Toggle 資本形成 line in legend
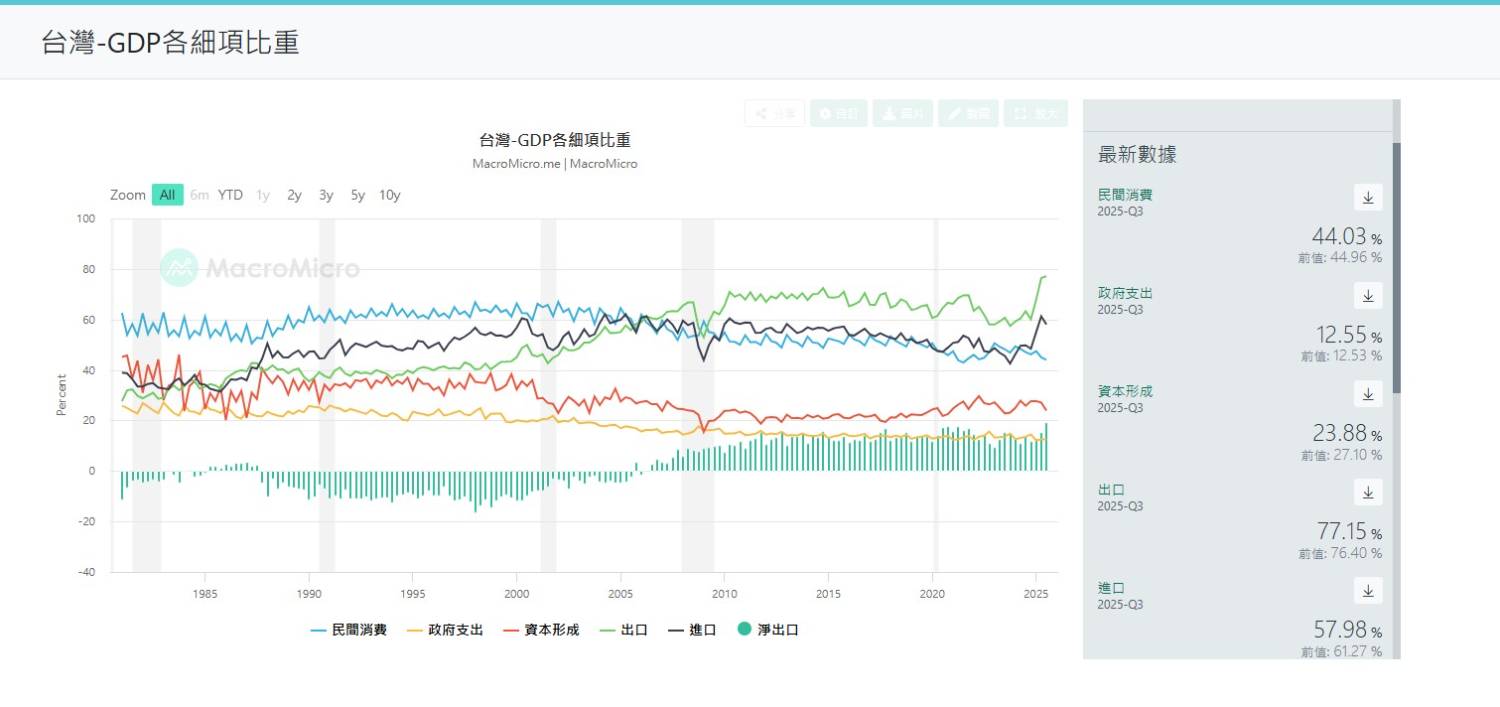Image resolution: width=1500 pixels, height=707 pixels. pyautogui.click(x=541, y=630)
